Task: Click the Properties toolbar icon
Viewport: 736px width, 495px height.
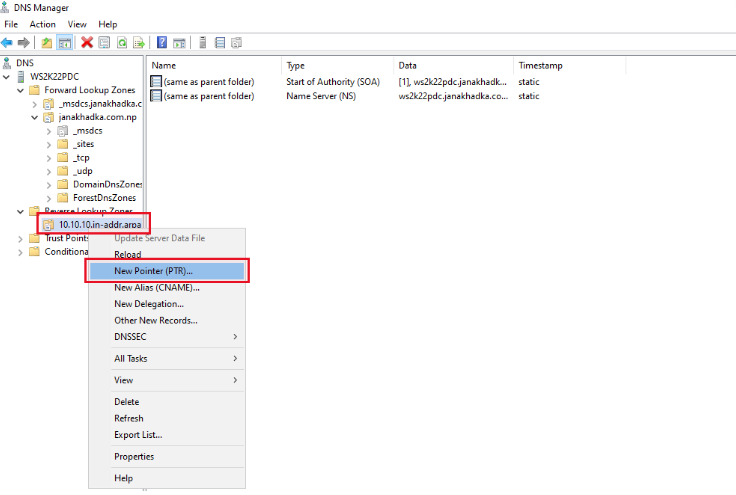Action: [x=104, y=42]
